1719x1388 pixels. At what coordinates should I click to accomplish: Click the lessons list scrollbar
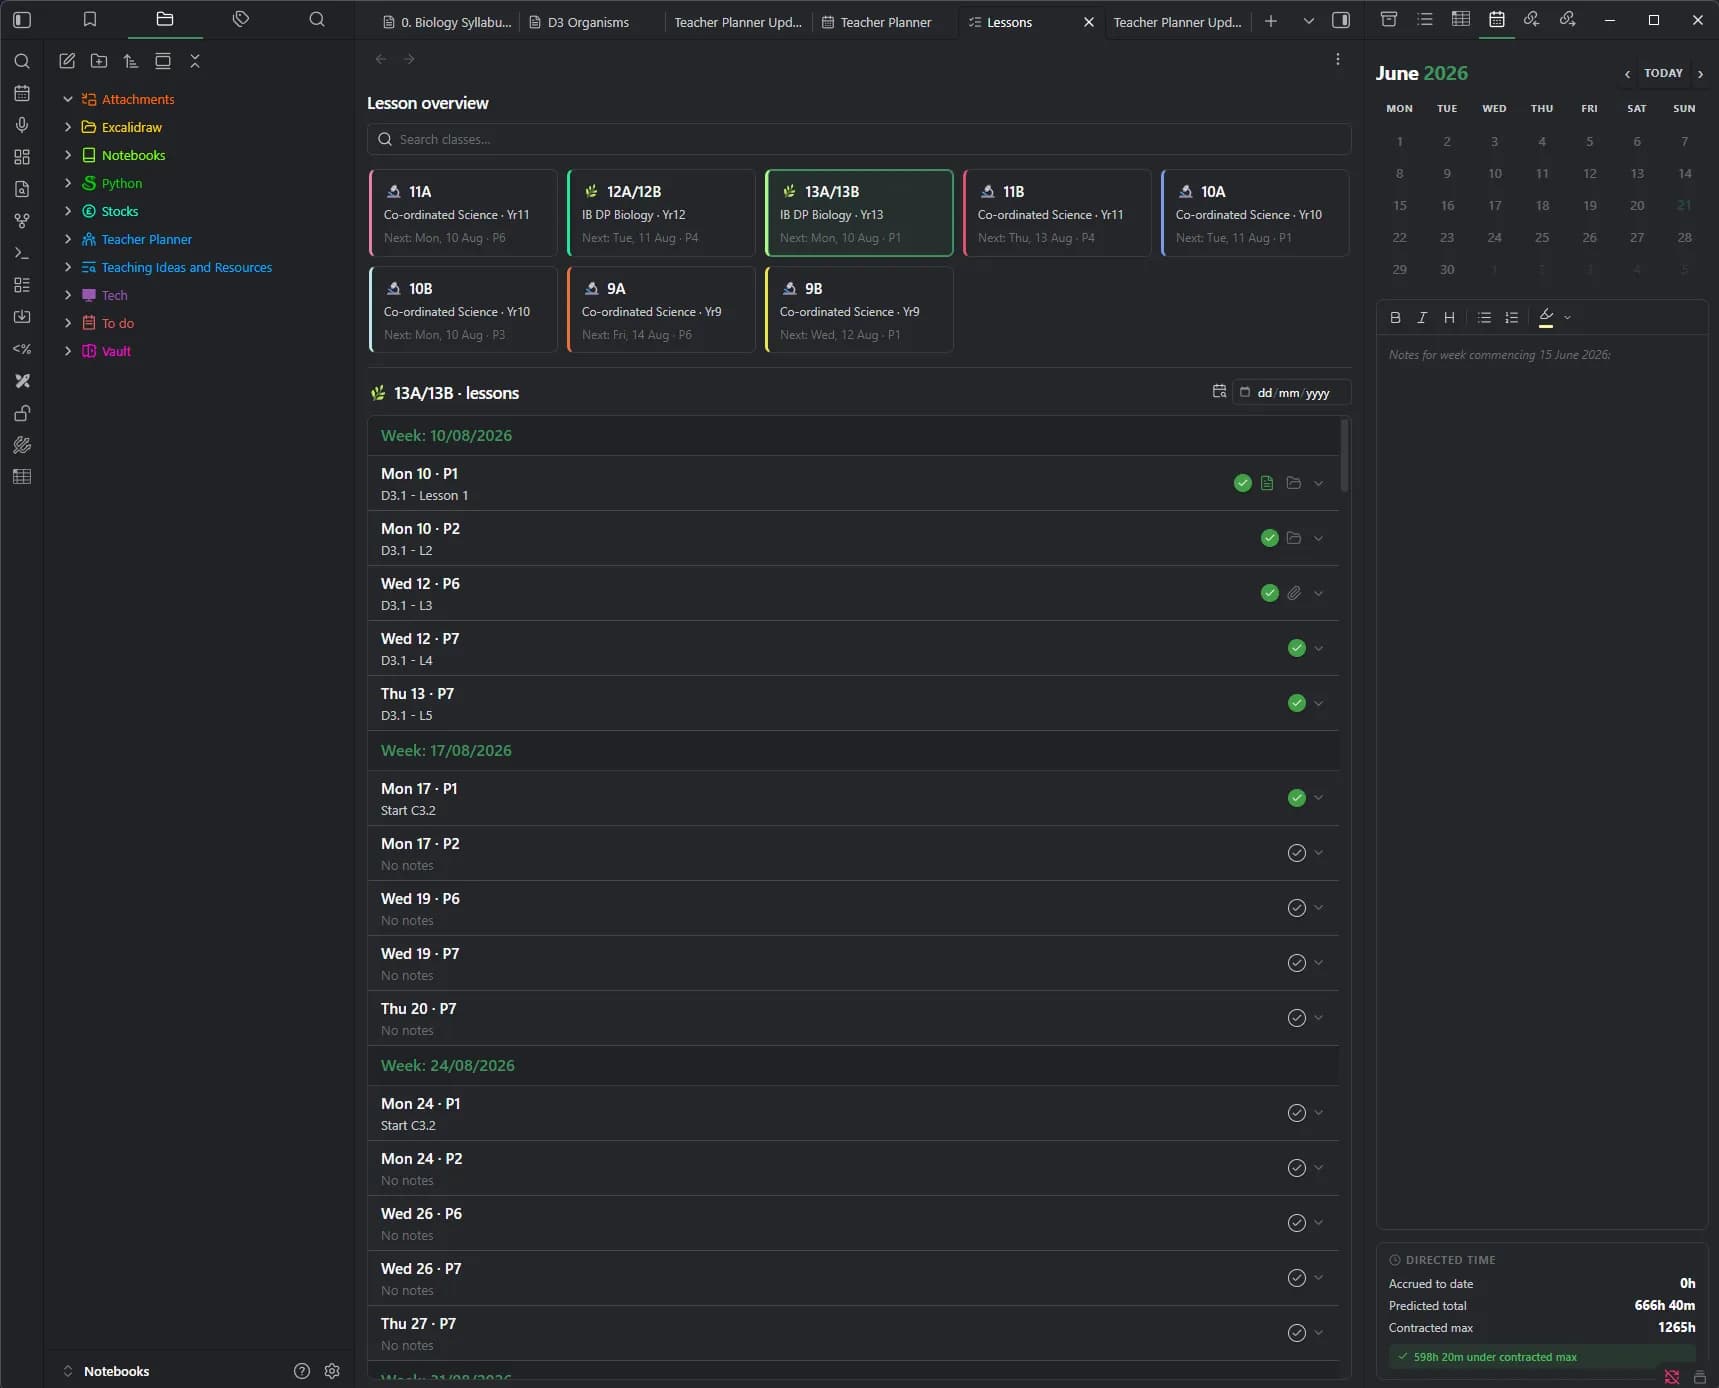(x=1344, y=455)
